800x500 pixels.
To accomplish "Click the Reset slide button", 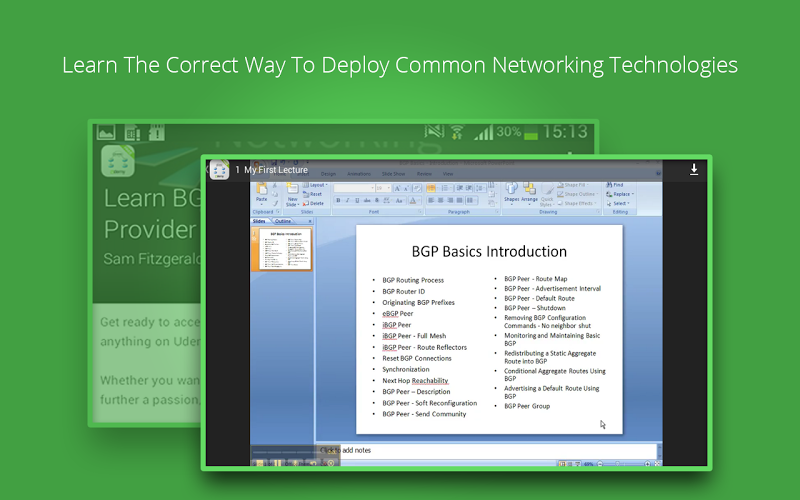I will pos(313,194).
